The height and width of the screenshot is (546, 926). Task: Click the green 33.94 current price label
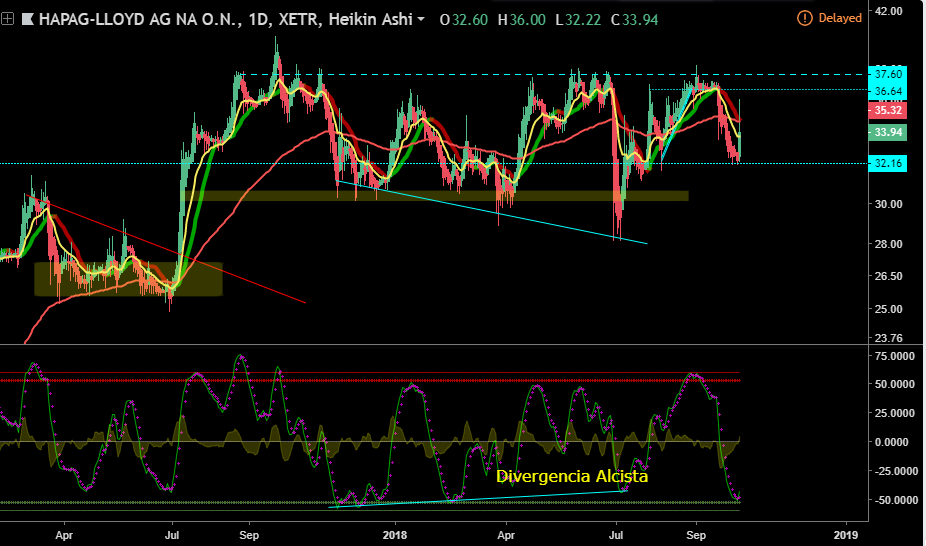click(888, 132)
